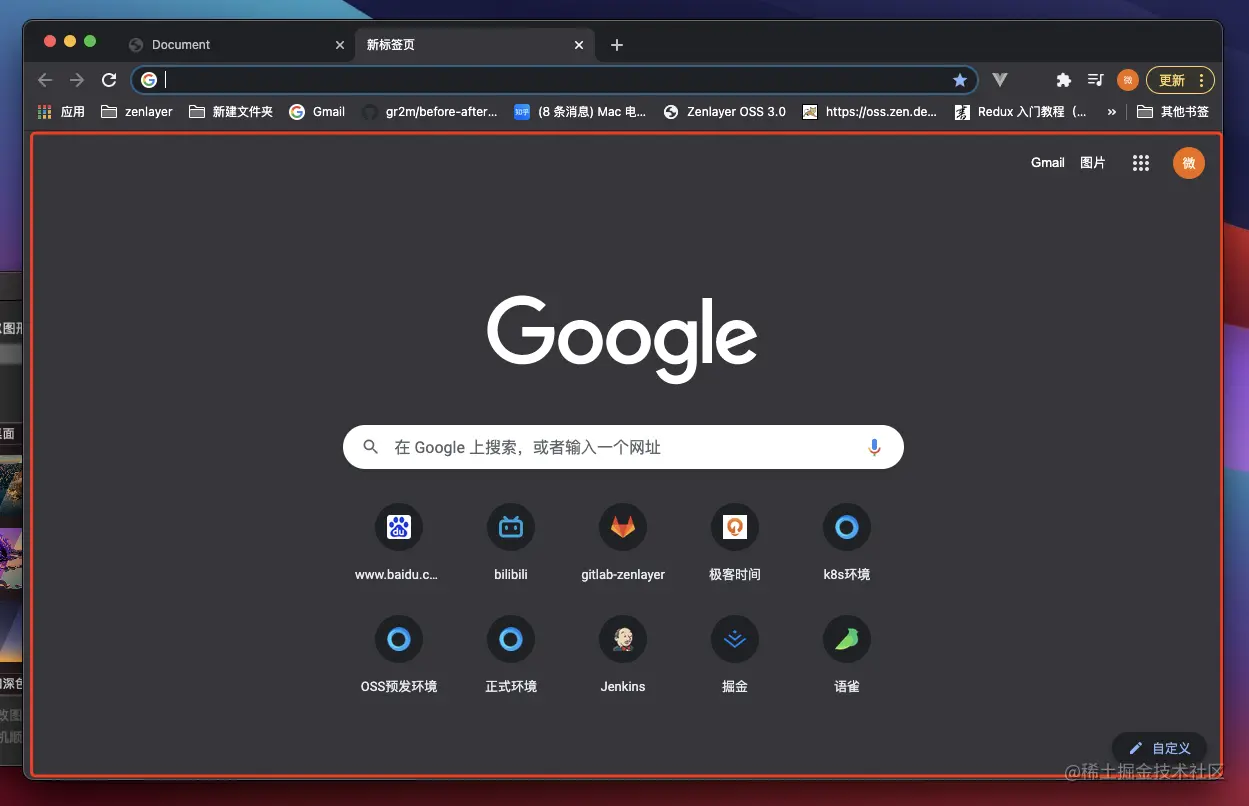Open the 正式环境 shortcut
The height and width of the screenshot is (806, 1249).
click(511, 656)
